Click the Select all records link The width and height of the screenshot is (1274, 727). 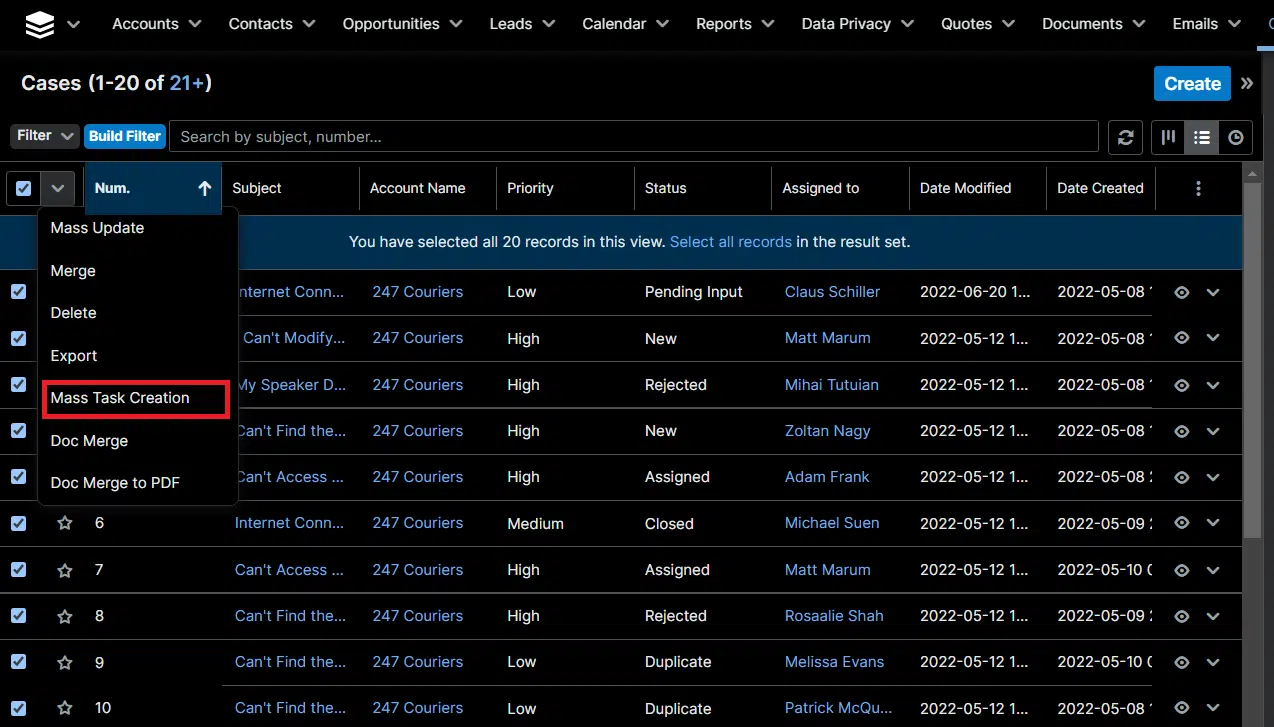[x=730, y=242]
